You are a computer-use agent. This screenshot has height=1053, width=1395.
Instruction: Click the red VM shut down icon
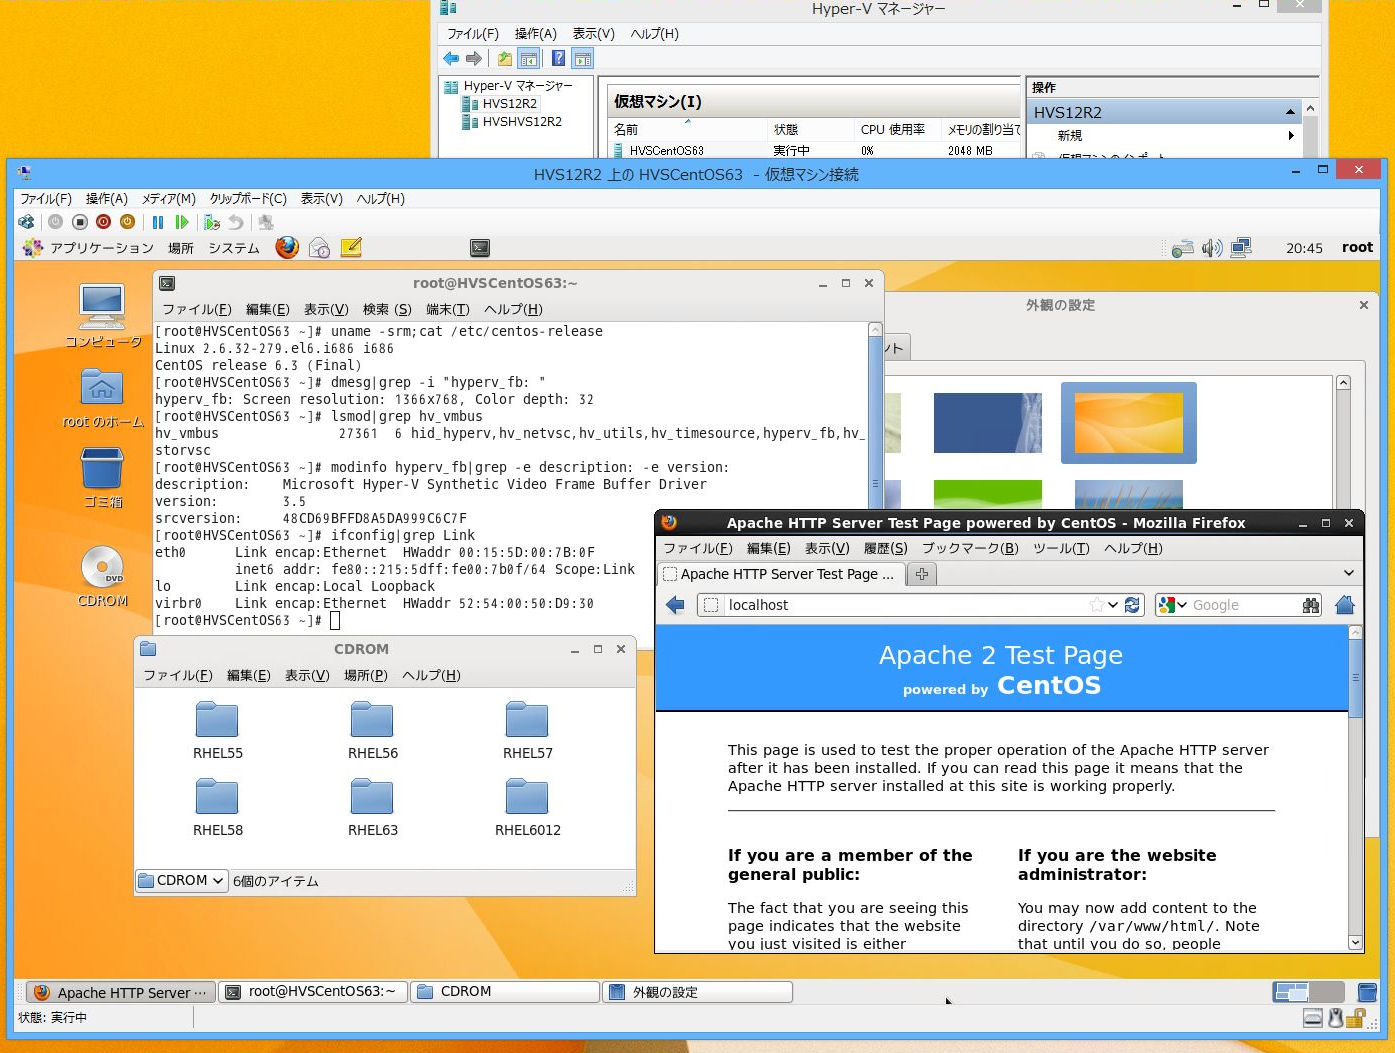pyautogui.click(x=103, y=222)
